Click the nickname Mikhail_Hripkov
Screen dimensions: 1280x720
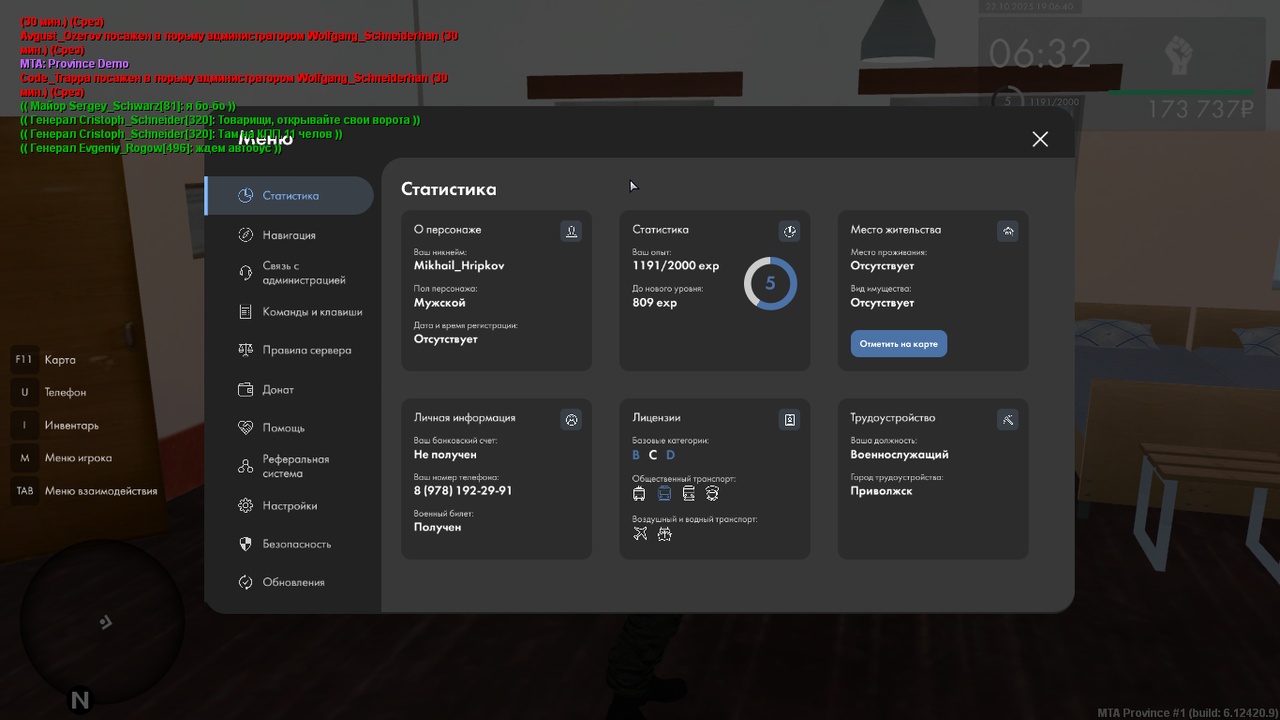459,266
